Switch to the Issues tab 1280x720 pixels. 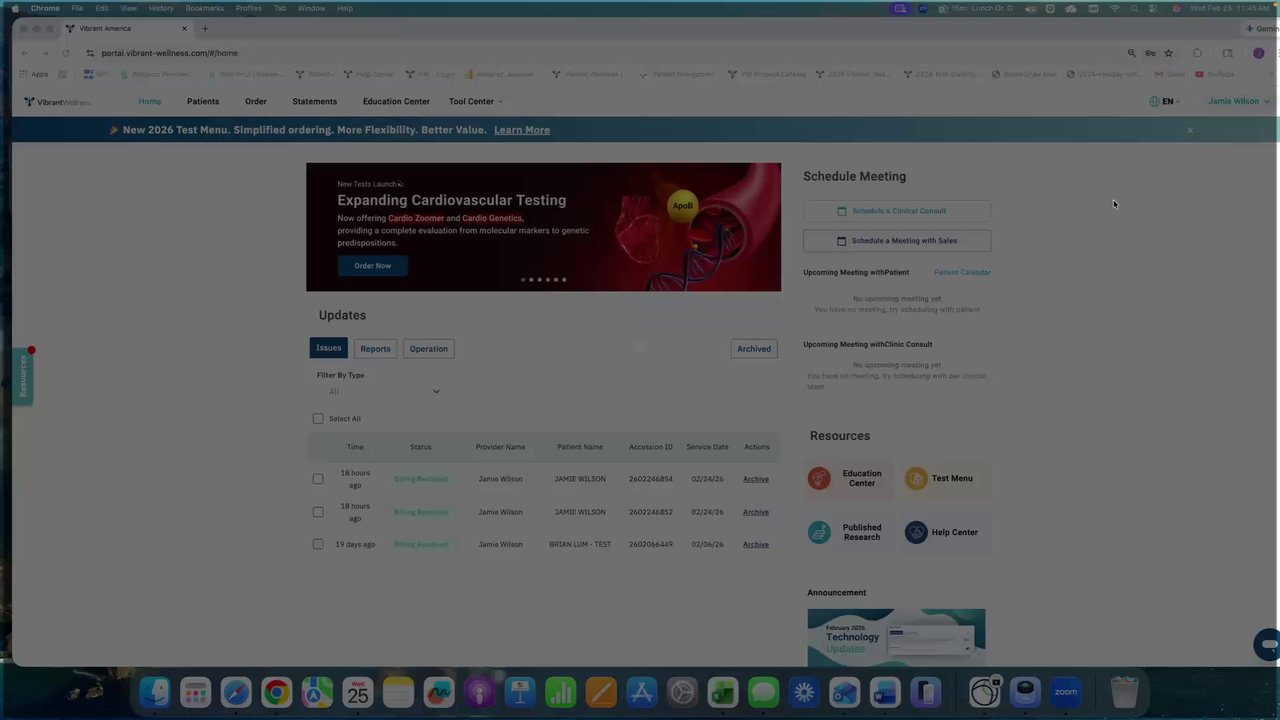329,348
